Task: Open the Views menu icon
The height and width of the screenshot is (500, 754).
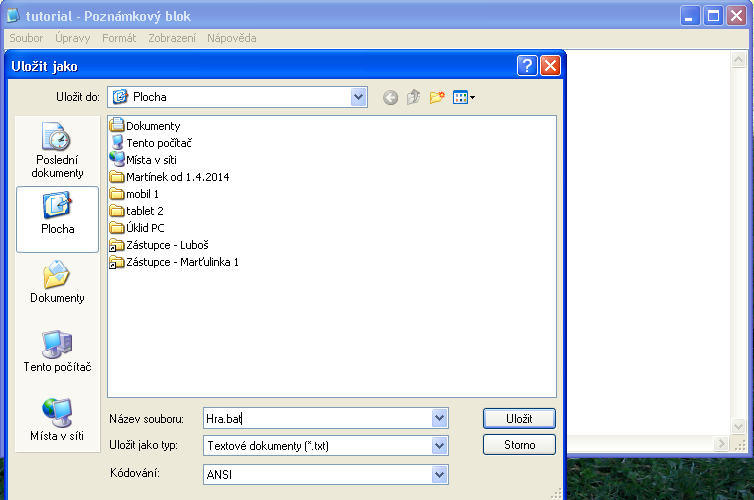Action: 464,97
